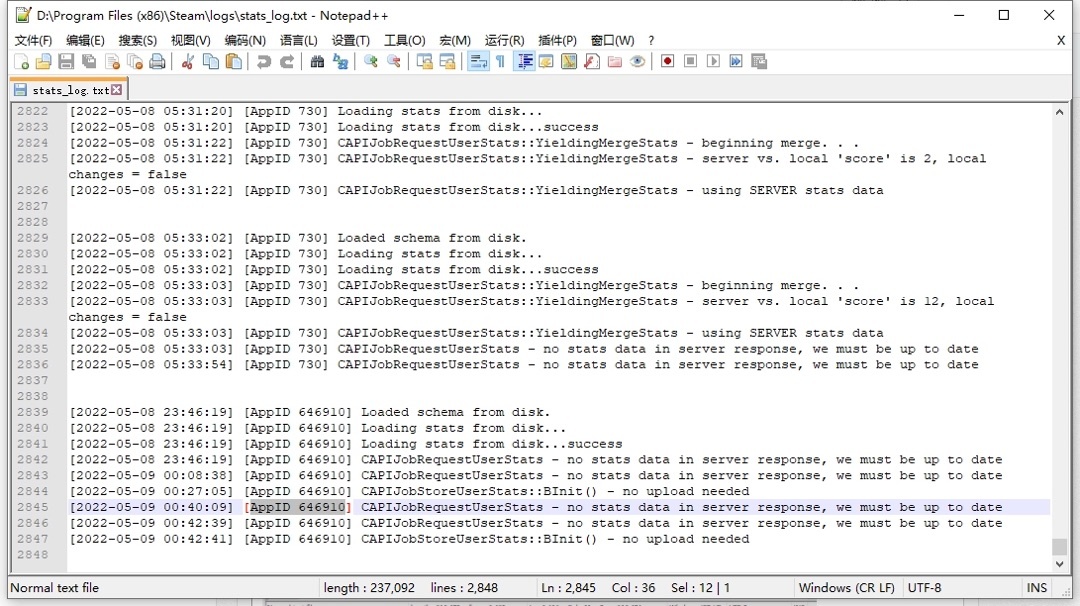The width and height of the screenshot is (1080, 606).
Task: Play back the recorded macro
Action: 714,62
